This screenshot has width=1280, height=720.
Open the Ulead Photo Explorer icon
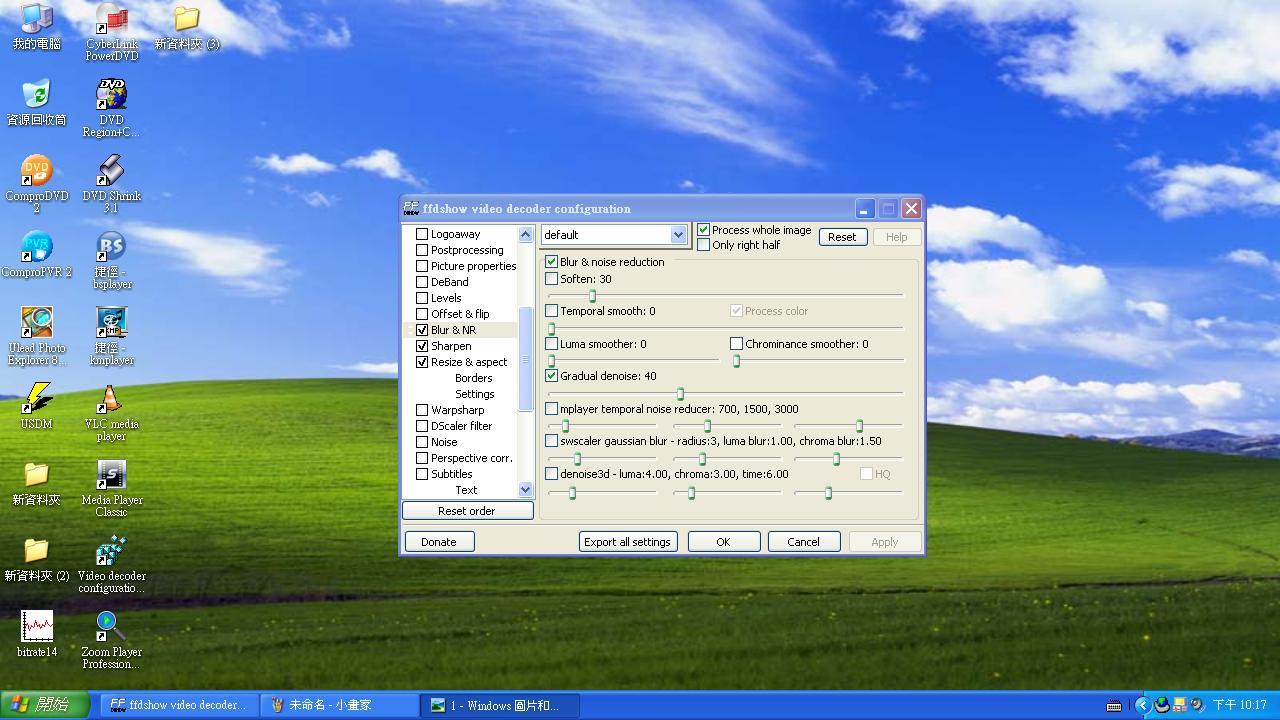37,324
